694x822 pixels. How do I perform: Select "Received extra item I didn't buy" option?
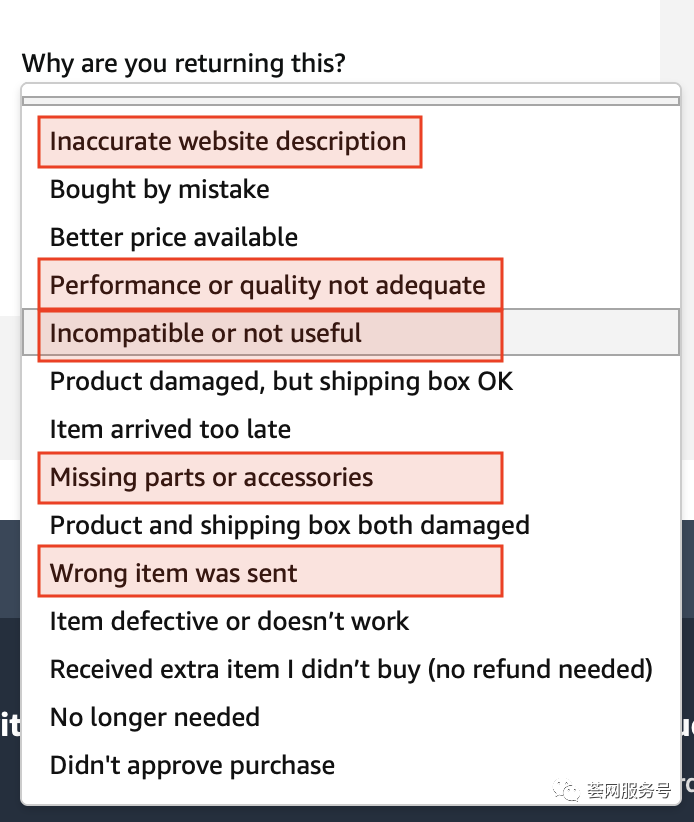(351, 669)
